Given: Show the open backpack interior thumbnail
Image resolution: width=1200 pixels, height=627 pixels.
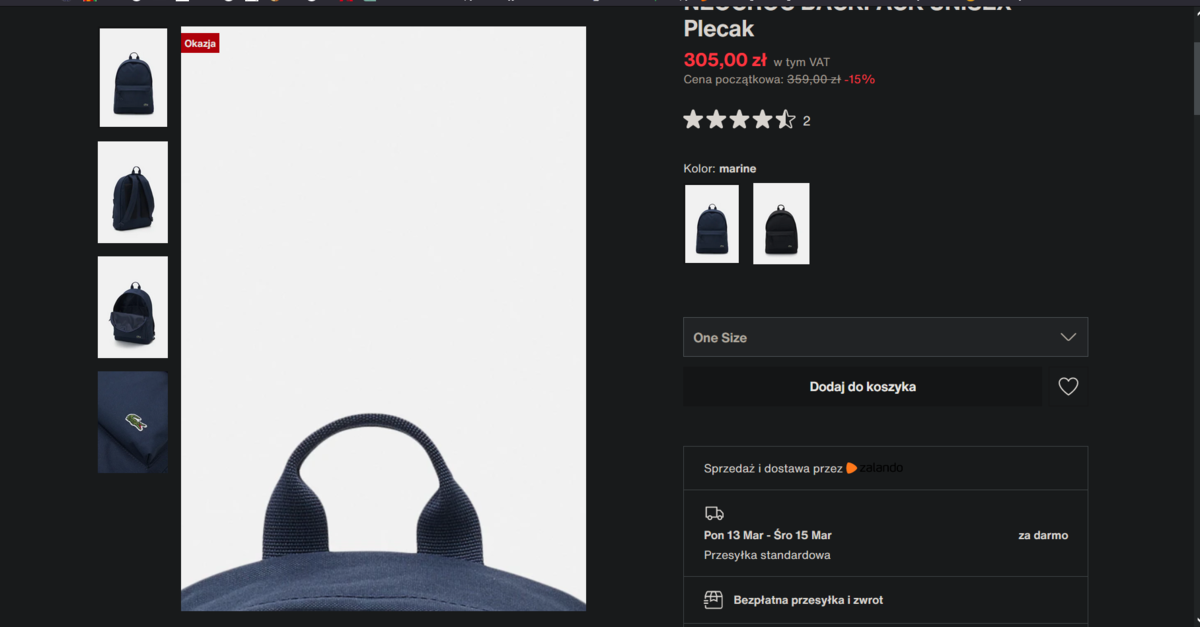Looking at the screenshot, I should [x=133, y=307].
